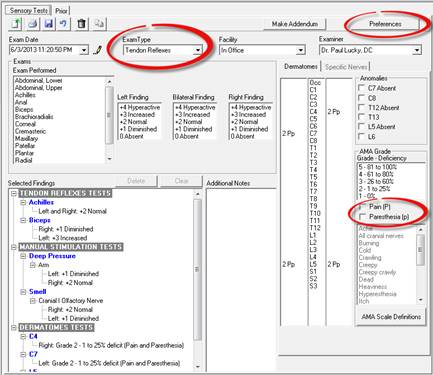433x375 pixels.
Task: Check the C7 Absent anomaly box
Action: 361,88
